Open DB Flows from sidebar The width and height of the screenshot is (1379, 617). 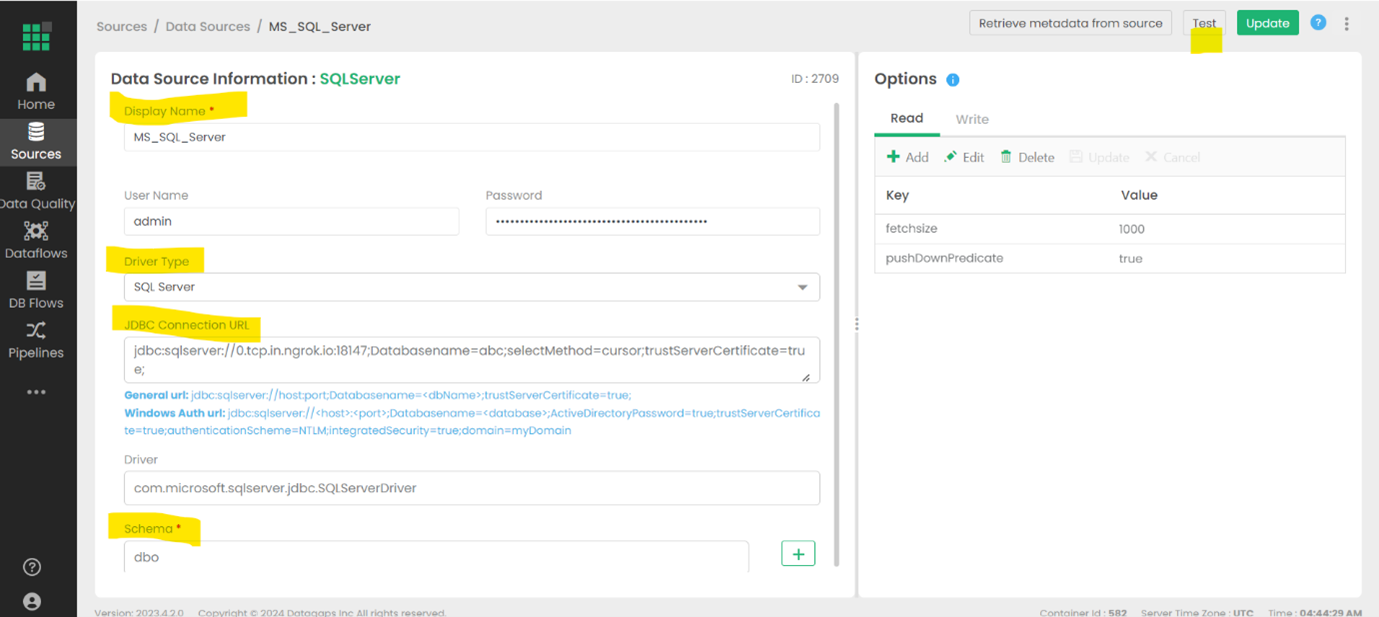pos(36,290)
